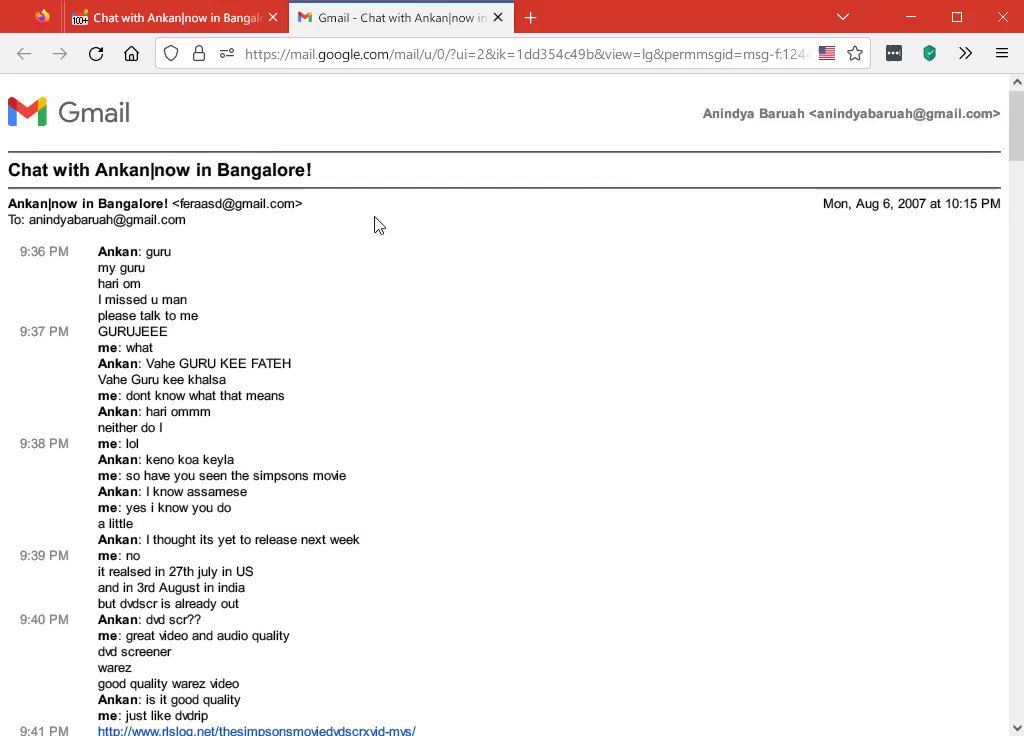
Task: Open the dark extension icon beside the address bar
Action: pos(894,54)
